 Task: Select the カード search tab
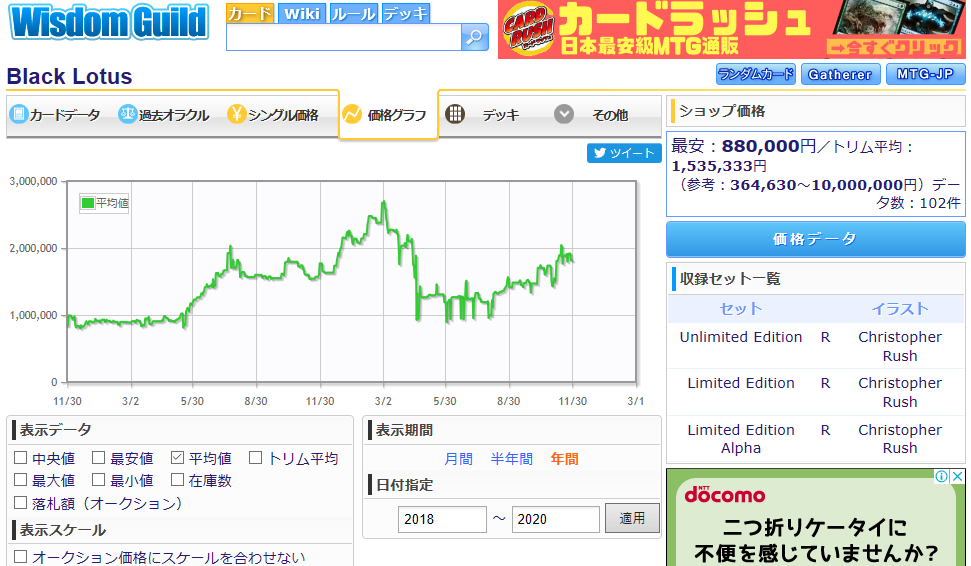coord(250,14)
